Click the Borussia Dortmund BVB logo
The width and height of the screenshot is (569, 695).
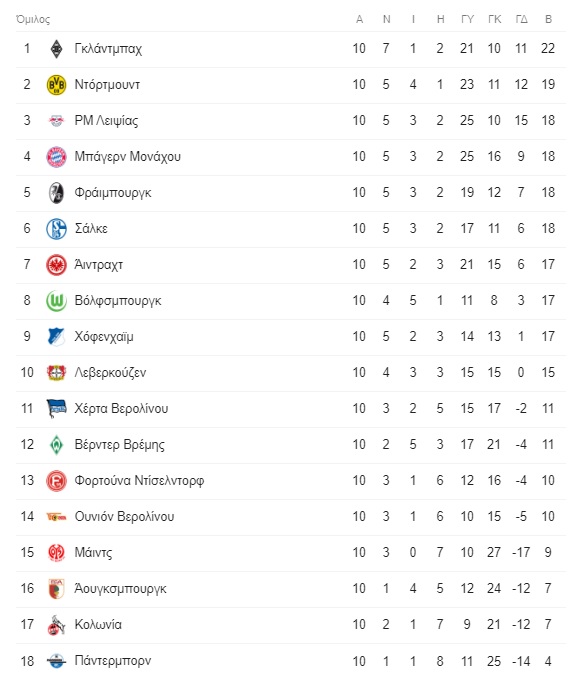coord(56,85)
